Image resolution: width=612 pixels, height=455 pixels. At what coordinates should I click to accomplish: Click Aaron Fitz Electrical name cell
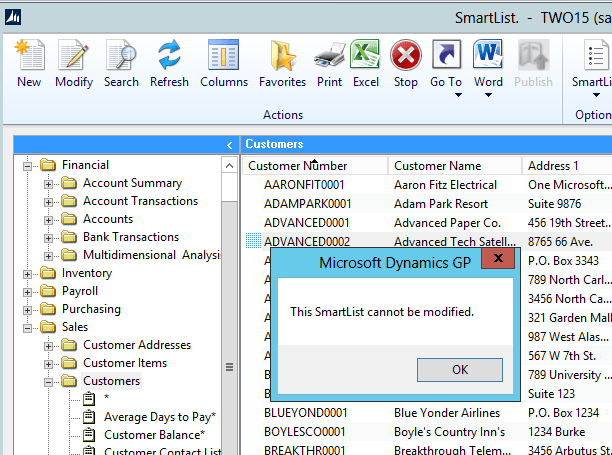click(445, 185)
